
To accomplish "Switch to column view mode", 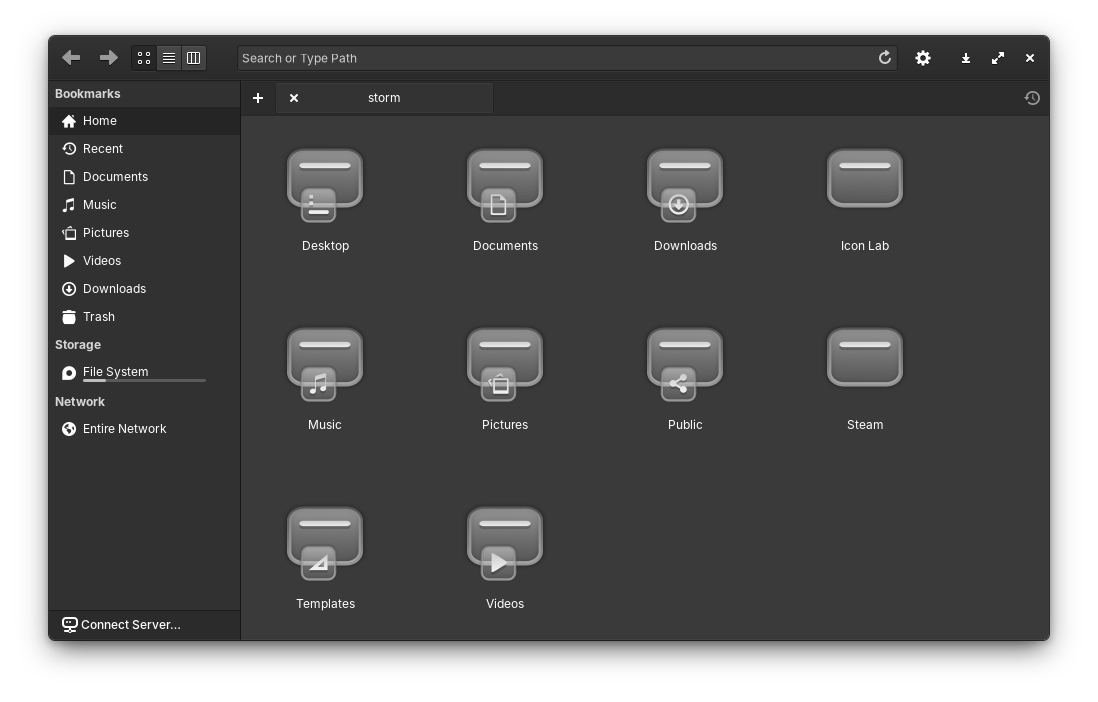I will [194, 58].
